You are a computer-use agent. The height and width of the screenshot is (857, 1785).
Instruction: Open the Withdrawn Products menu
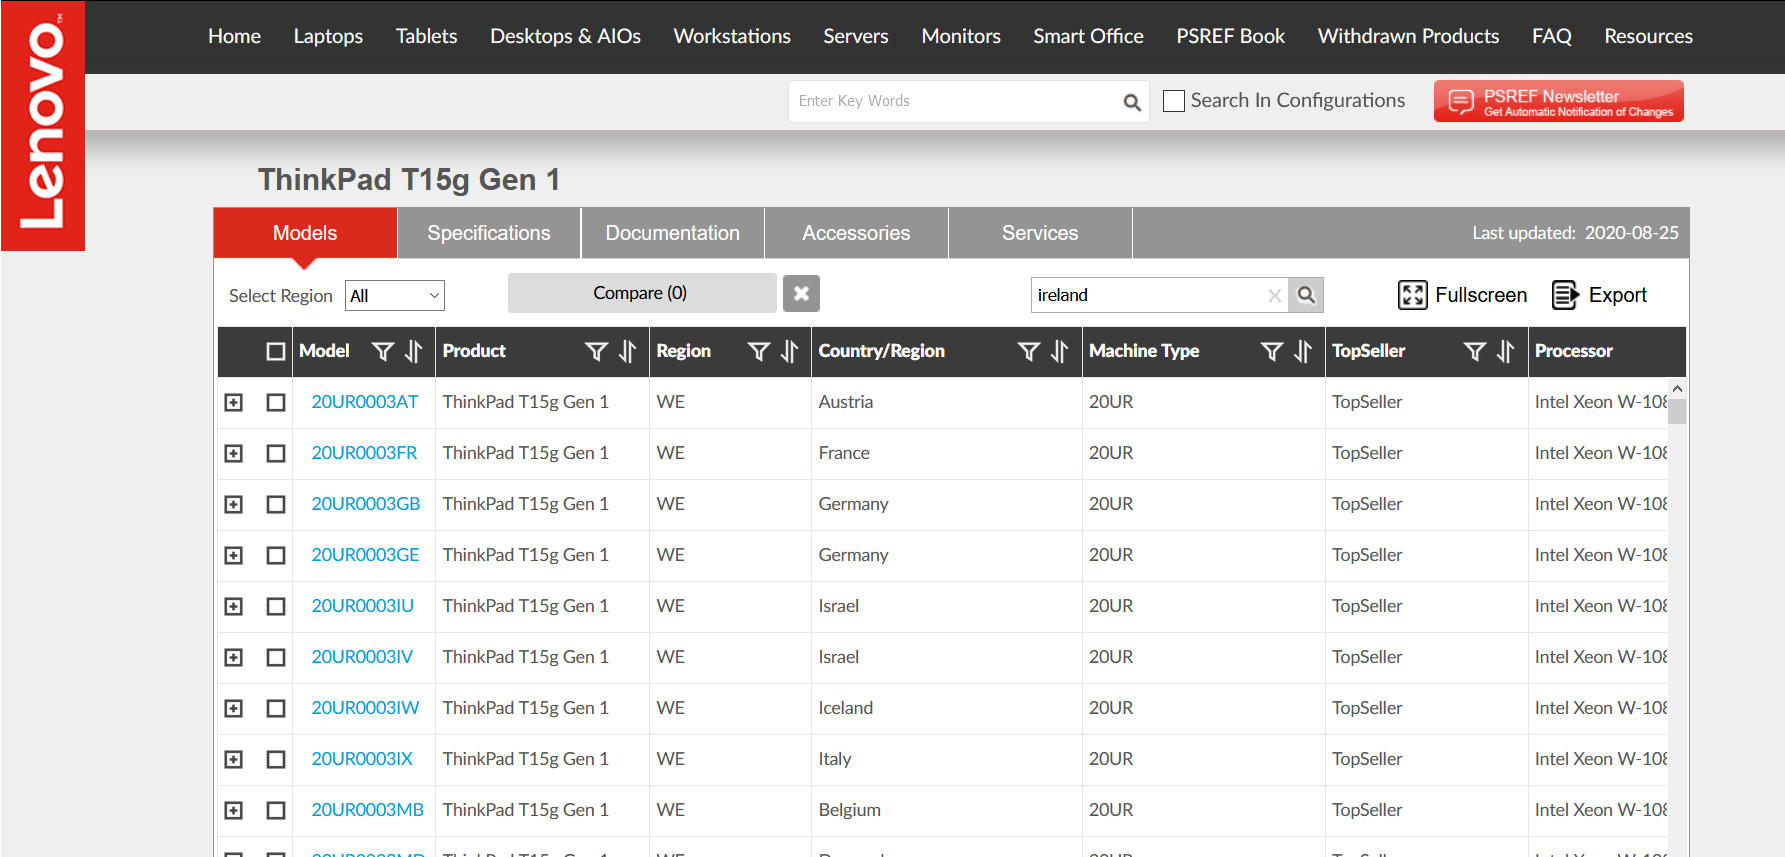pyautogui.click(x=1408, y=36)
